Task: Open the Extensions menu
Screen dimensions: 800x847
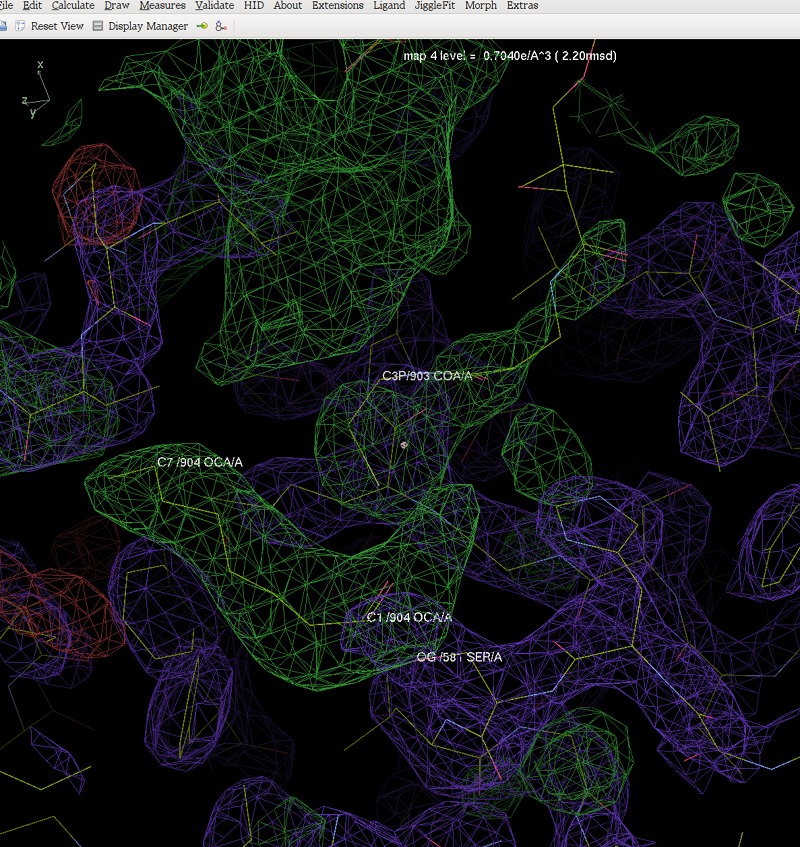Action: click(337, 6)
